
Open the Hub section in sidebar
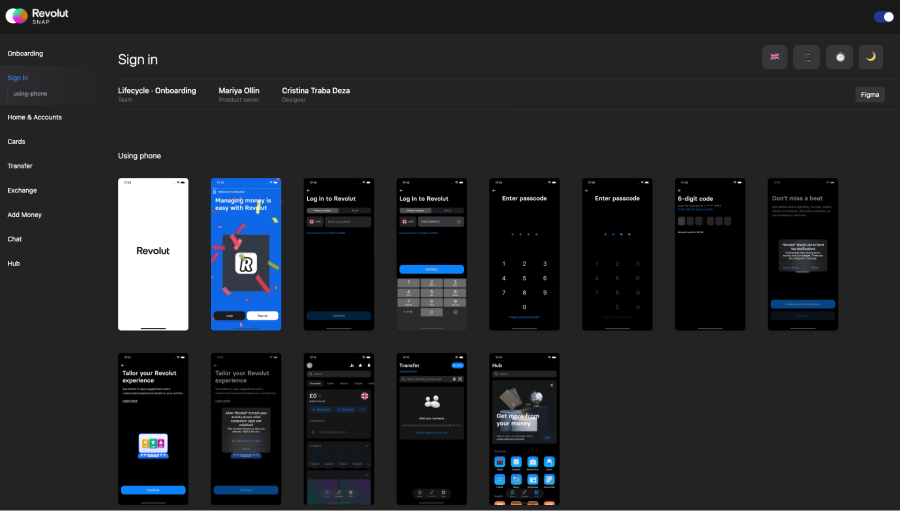tap(14, 264)
